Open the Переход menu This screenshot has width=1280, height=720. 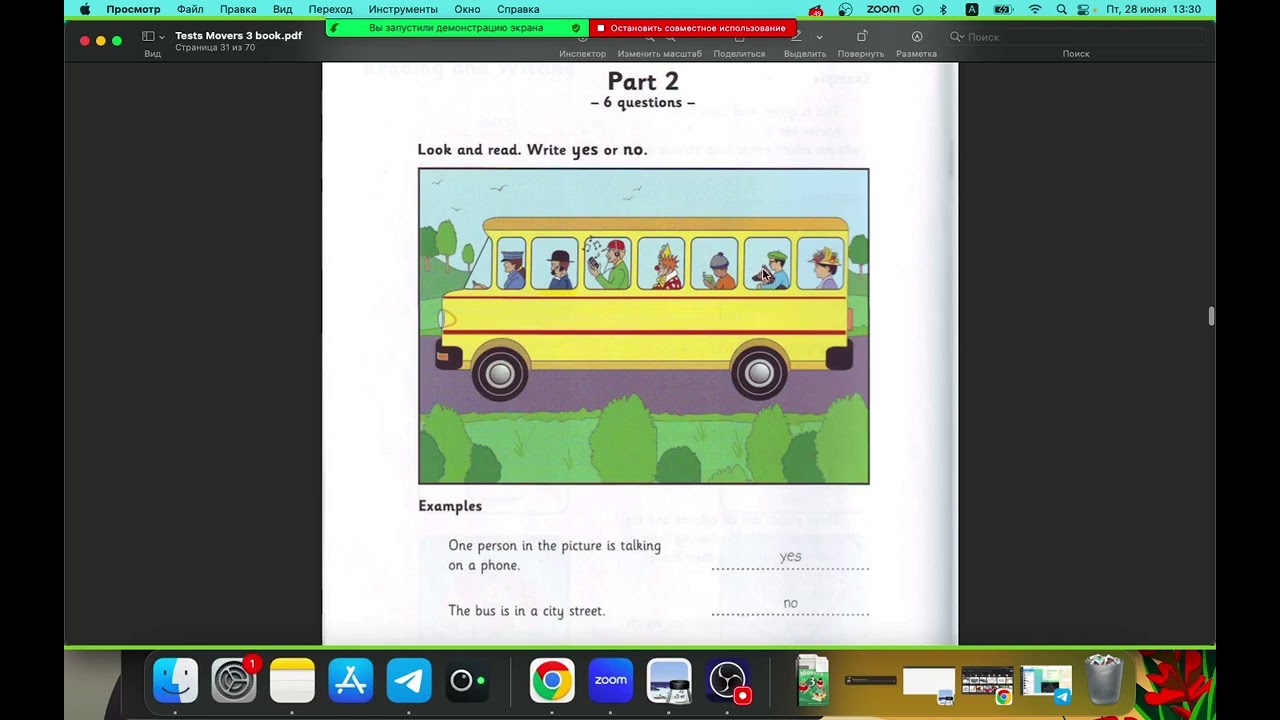click(x=330, y=9)
